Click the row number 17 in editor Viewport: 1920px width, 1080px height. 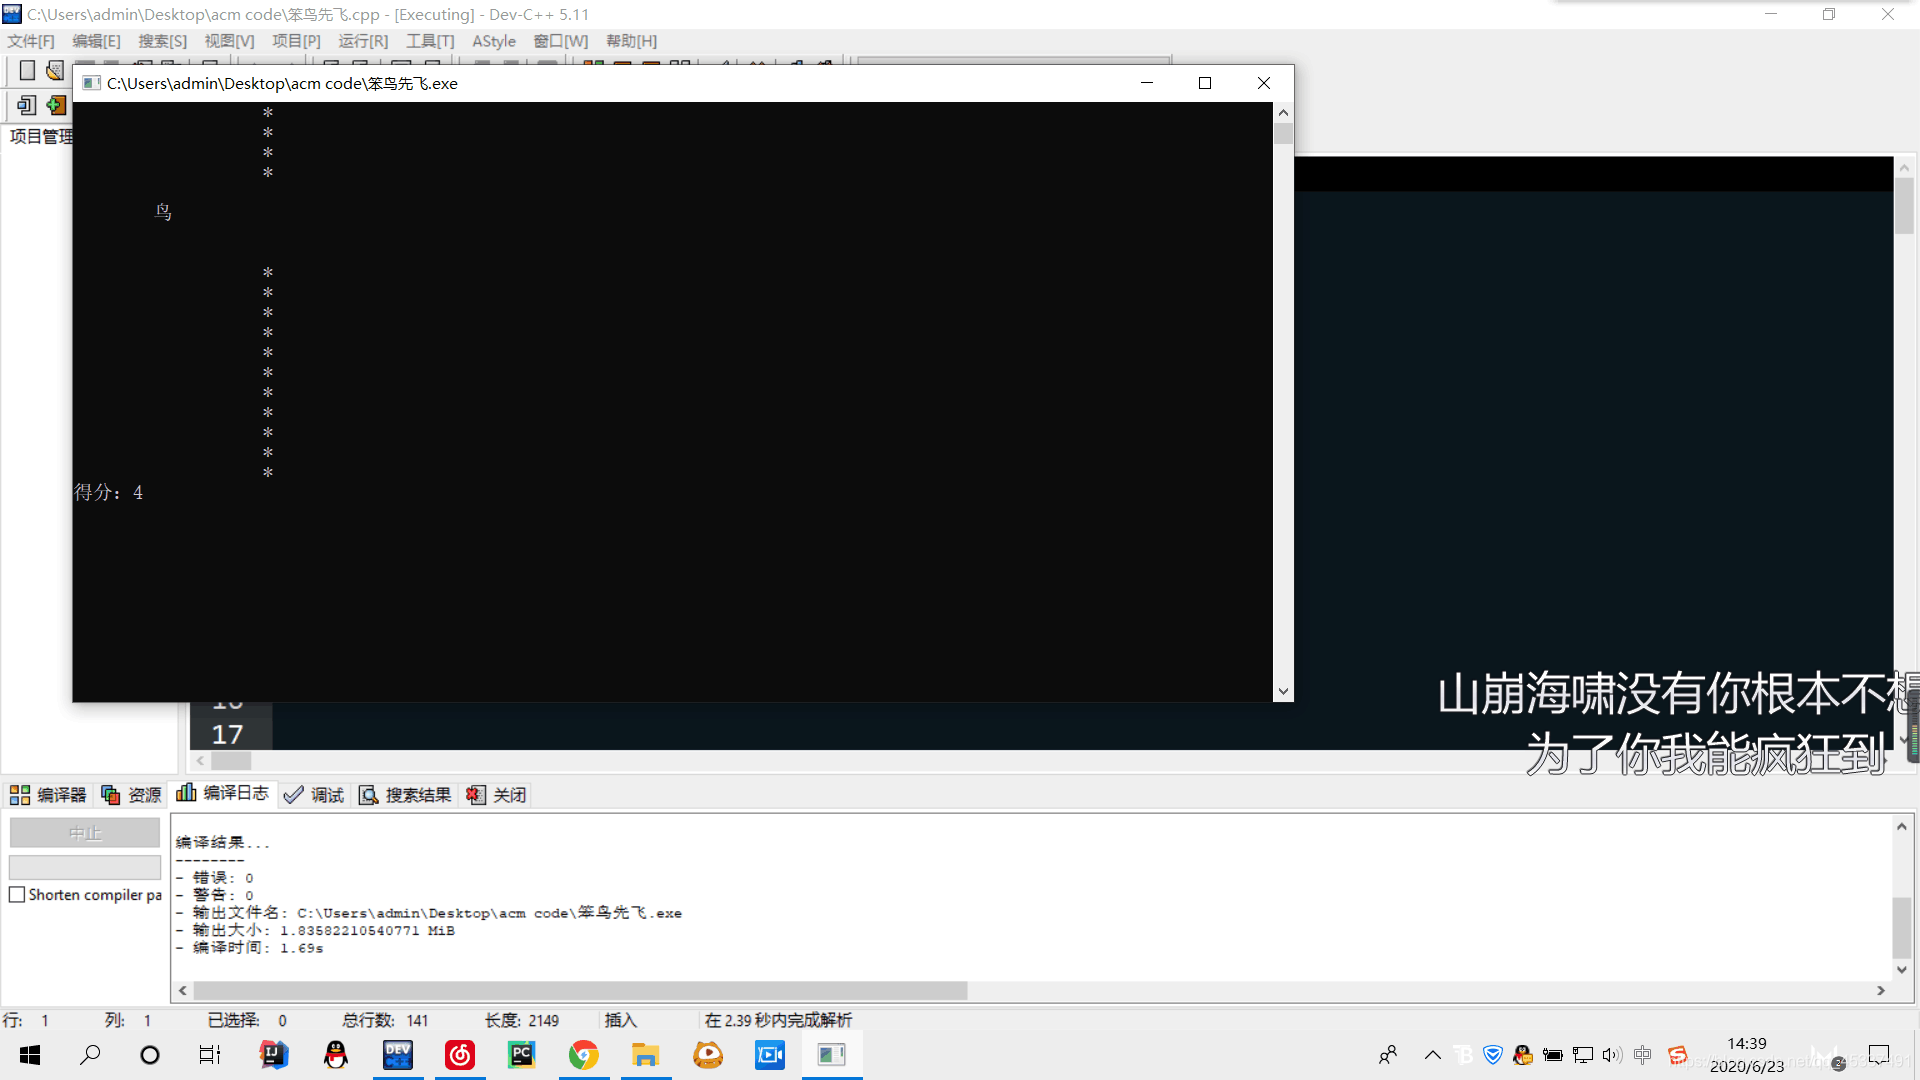(227, 733)
